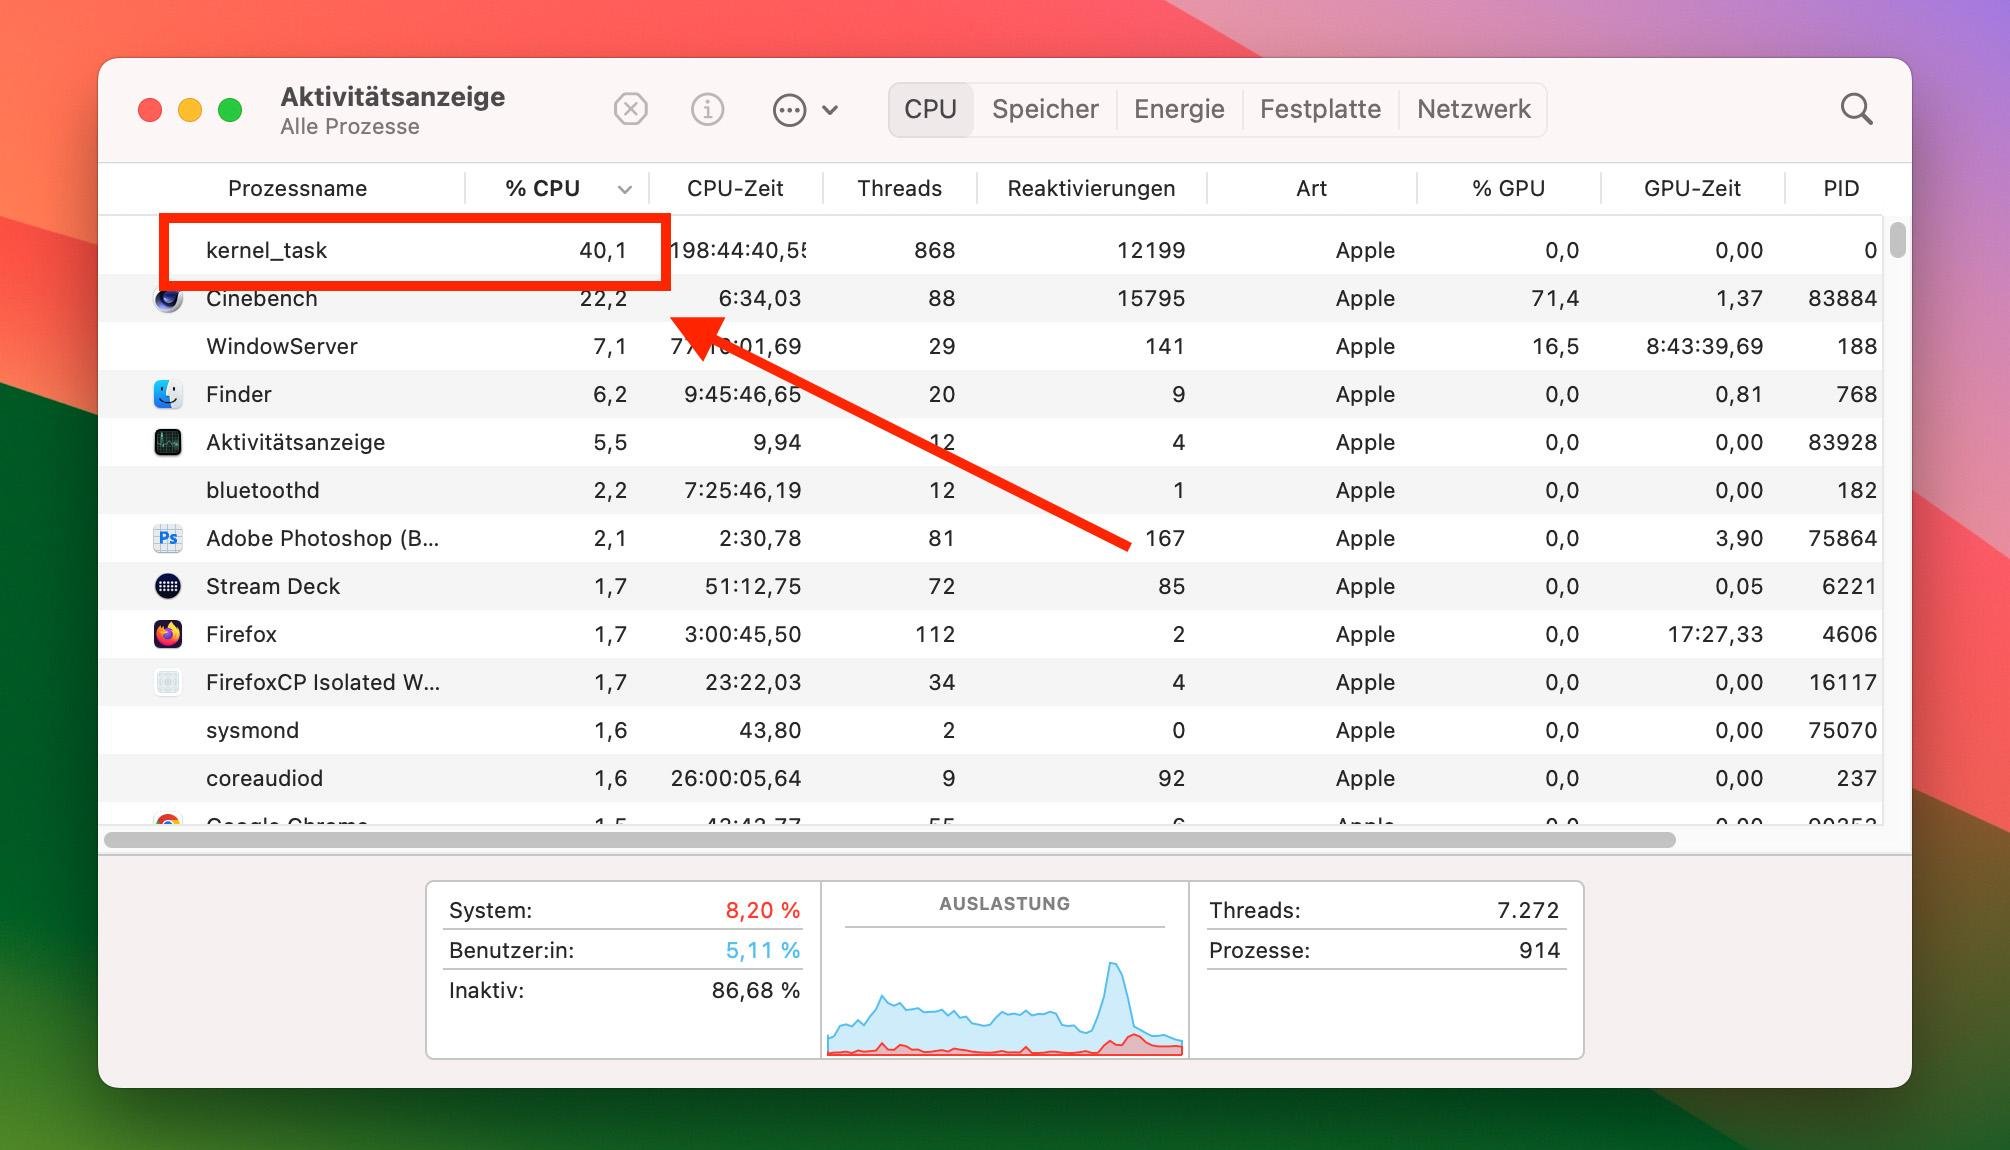
Task: Click the Stream Deck app icon
Action: (x=168, y=586)
